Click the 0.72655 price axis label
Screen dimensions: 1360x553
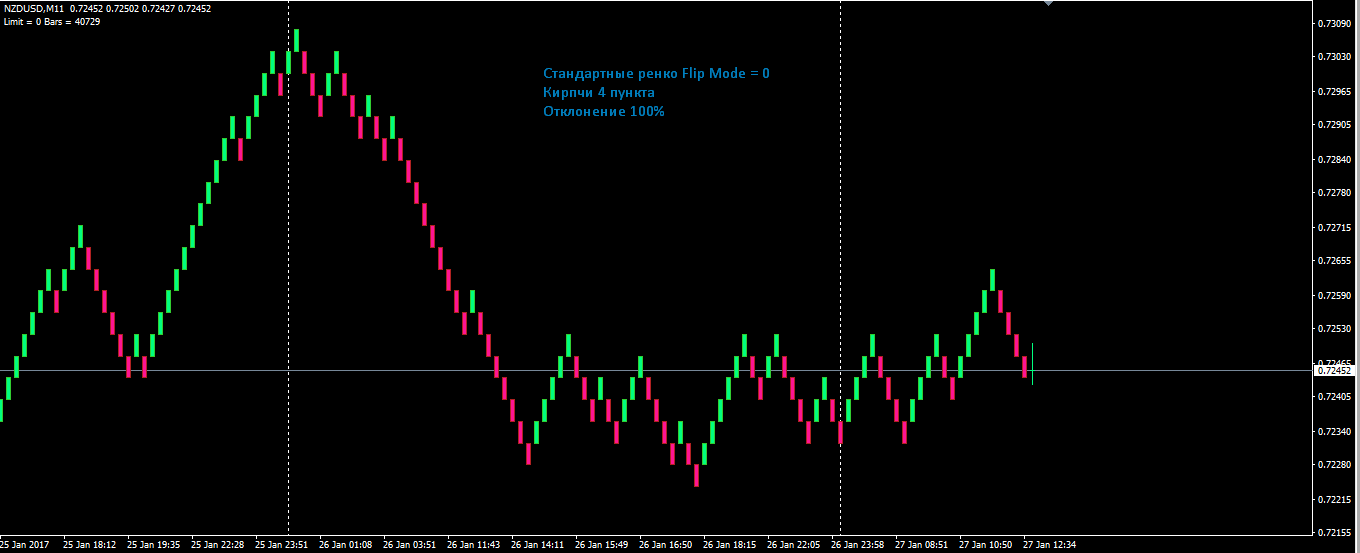(1334, 261)
